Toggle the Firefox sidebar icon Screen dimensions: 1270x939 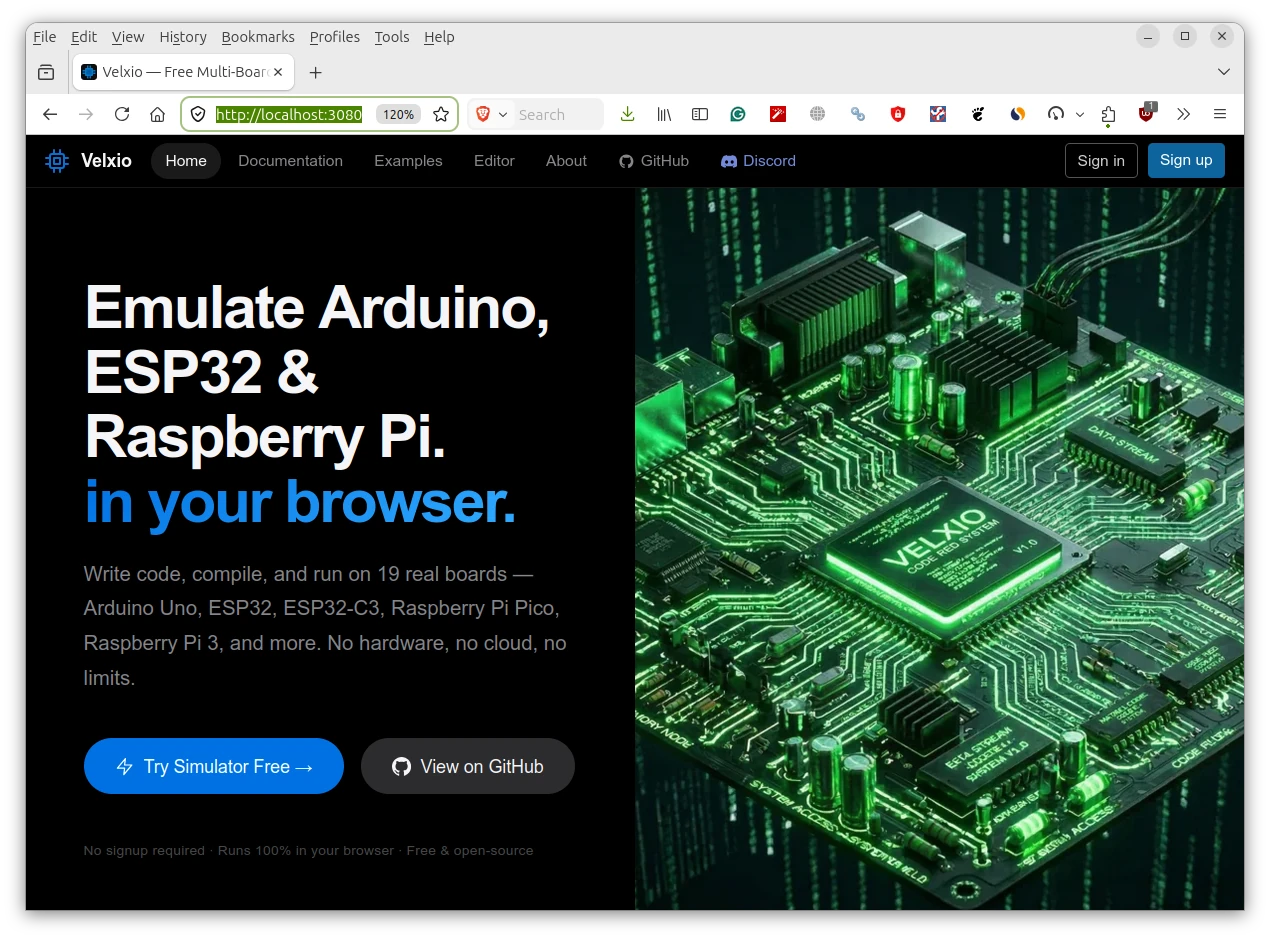700,115
